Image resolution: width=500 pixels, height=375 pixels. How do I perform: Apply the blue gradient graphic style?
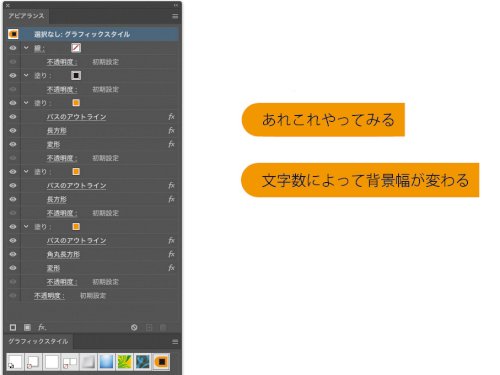[x=106, y=362]
